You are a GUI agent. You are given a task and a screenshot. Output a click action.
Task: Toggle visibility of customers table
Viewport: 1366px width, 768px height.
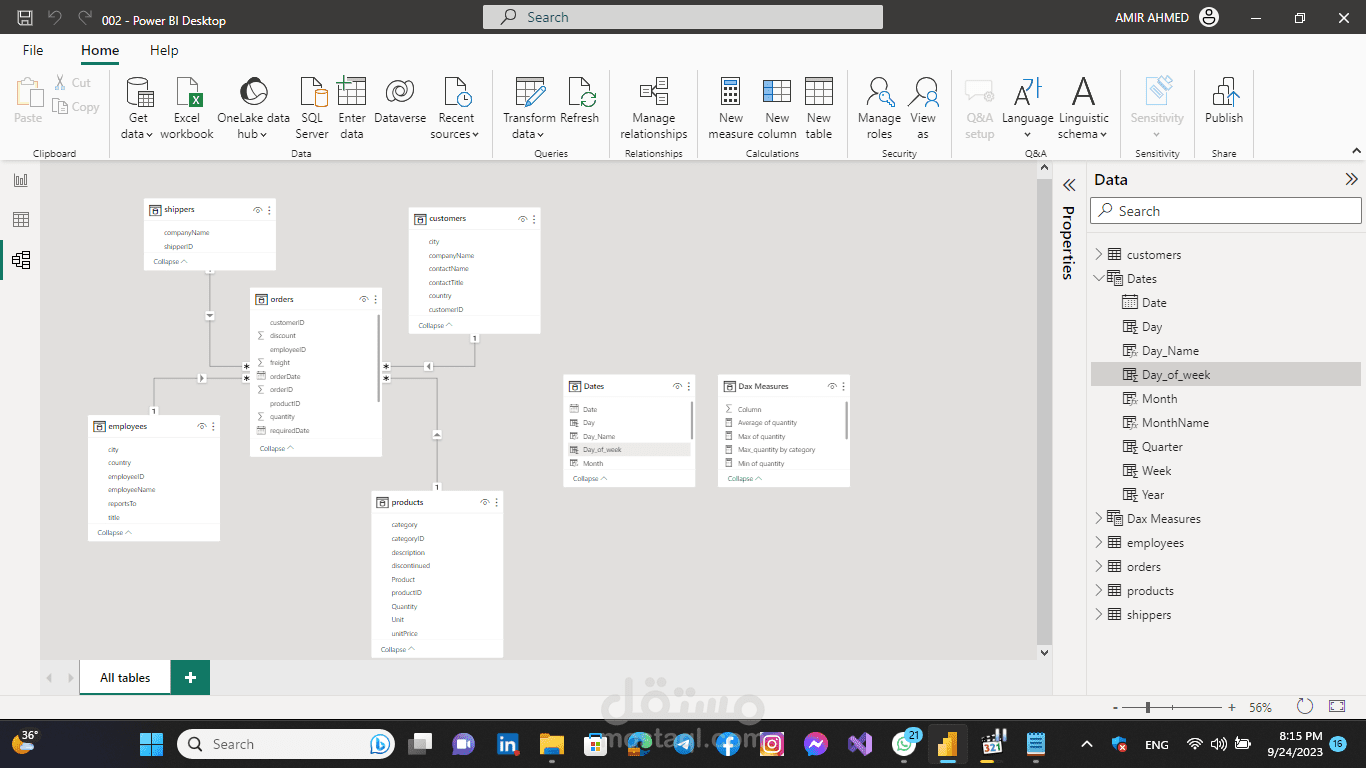click(522, 219)
